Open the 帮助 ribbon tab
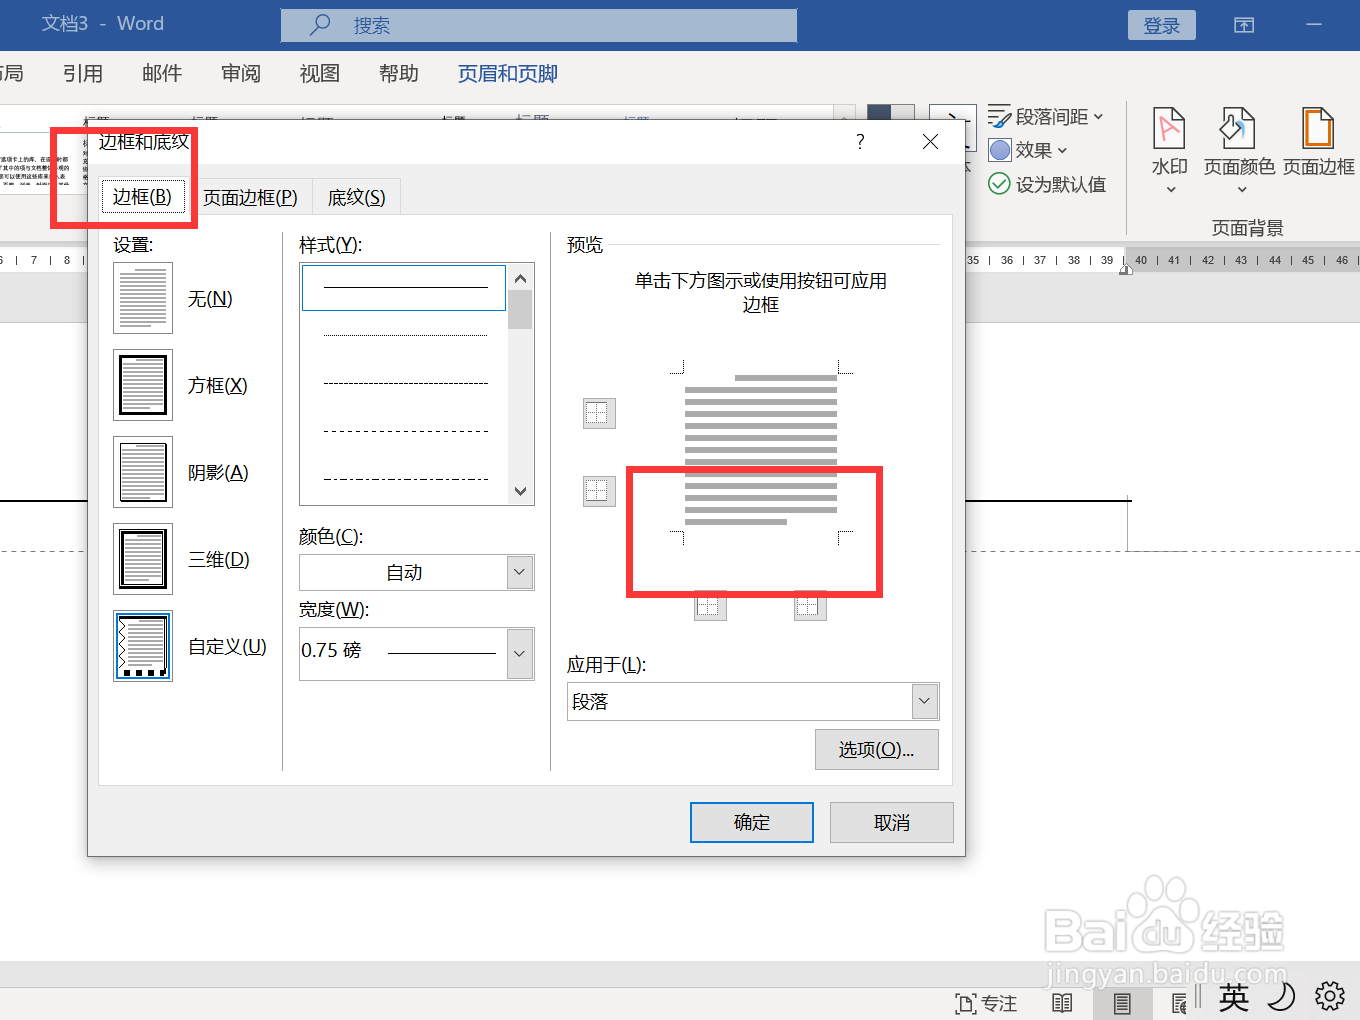Screen dimensions: 1360x1020 [x=399, y=74]
